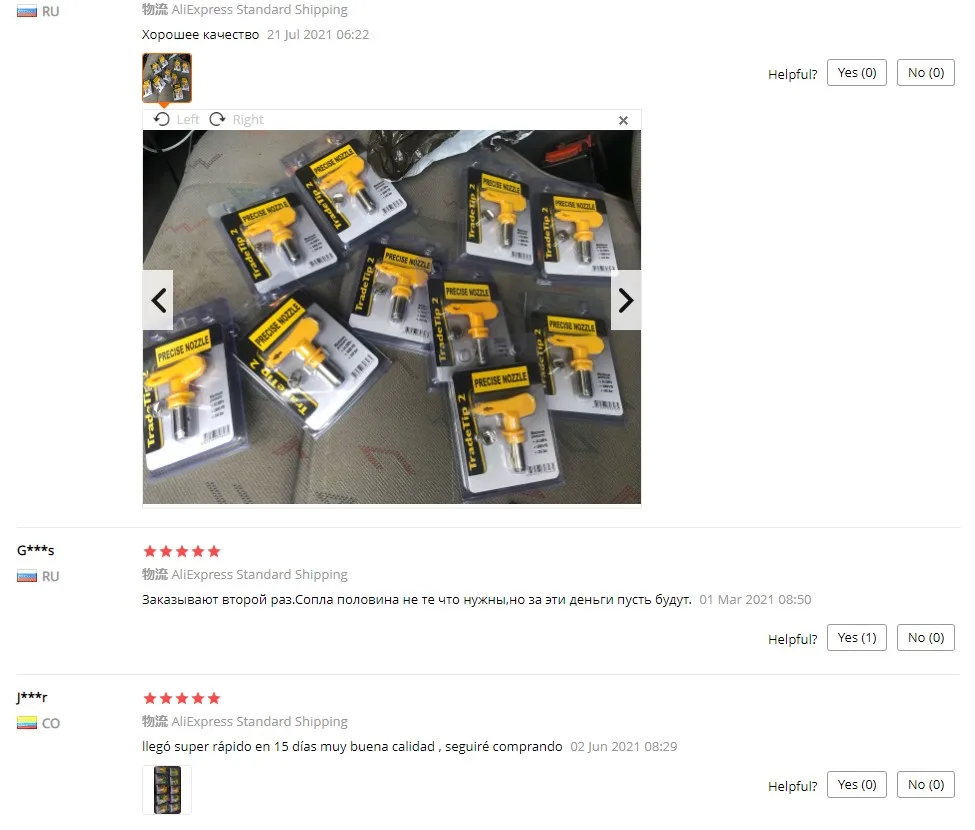Click Yes (1) on G***s's review
The height and width of the screenshot is (830, 975).
[857, 638]
